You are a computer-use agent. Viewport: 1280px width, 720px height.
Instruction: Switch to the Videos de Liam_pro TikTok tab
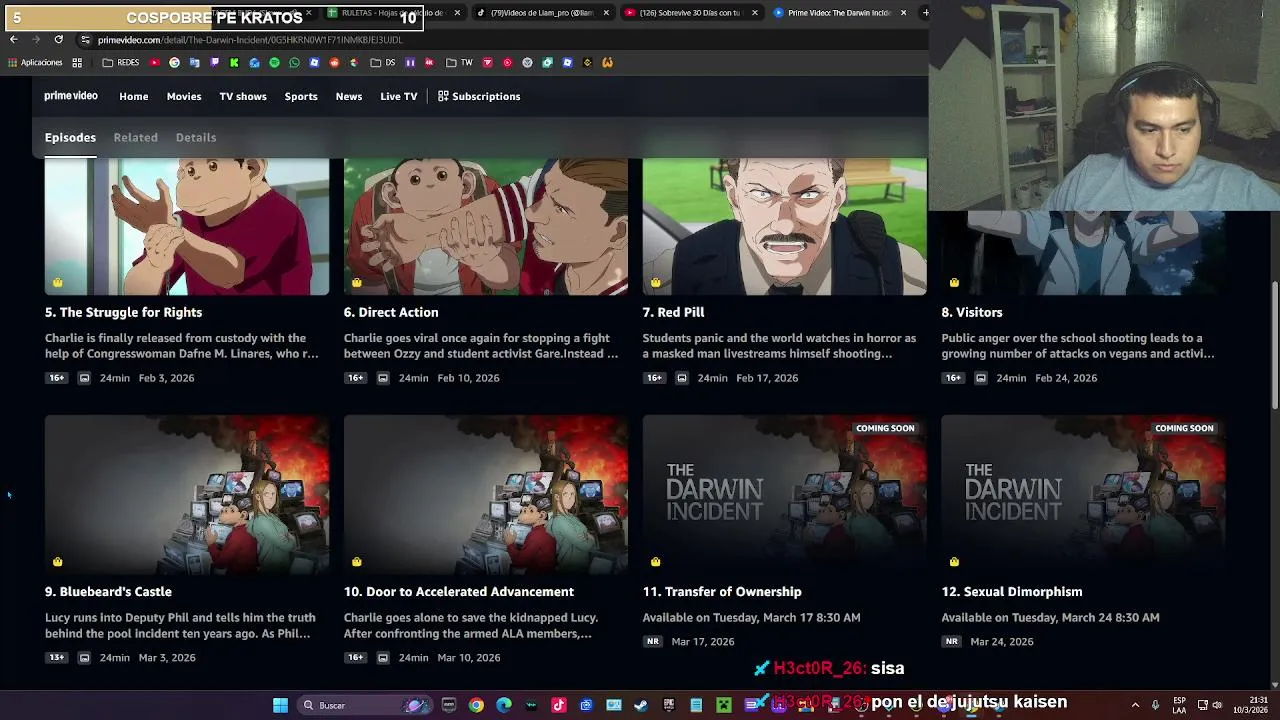tap(541, 13)
